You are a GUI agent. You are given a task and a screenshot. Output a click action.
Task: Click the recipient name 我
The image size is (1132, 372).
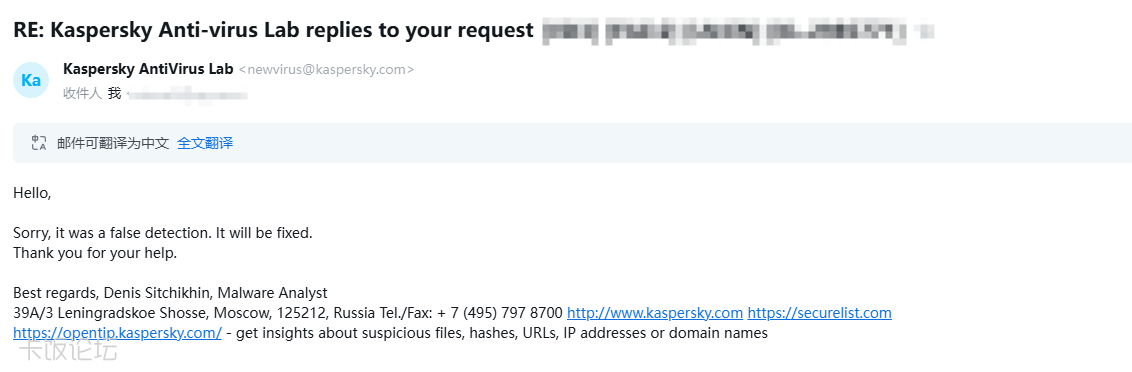point(114,93)
